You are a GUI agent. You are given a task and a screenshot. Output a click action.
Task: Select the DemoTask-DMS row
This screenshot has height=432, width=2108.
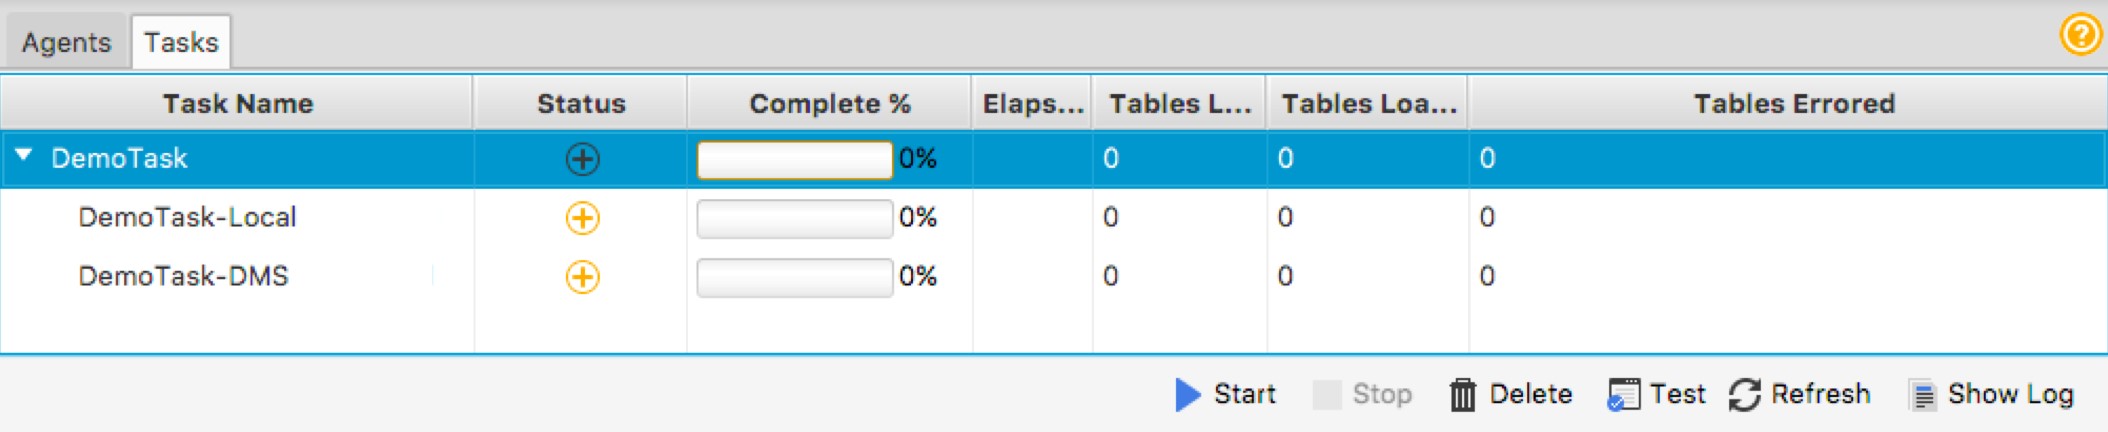point(1054,277)
